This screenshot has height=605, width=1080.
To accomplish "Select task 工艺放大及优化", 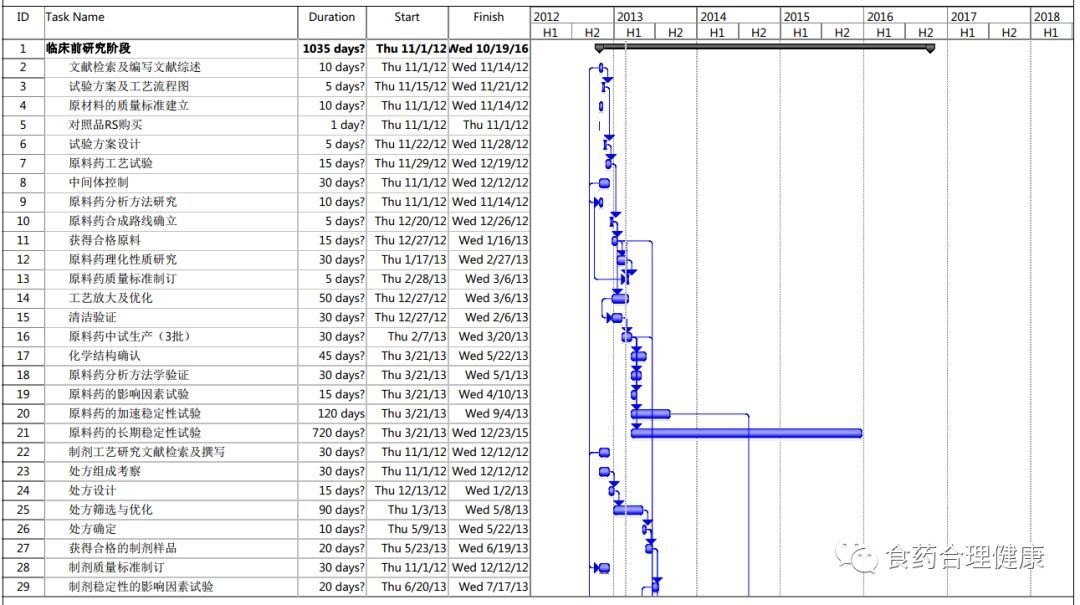I will (x=110, y=298).
